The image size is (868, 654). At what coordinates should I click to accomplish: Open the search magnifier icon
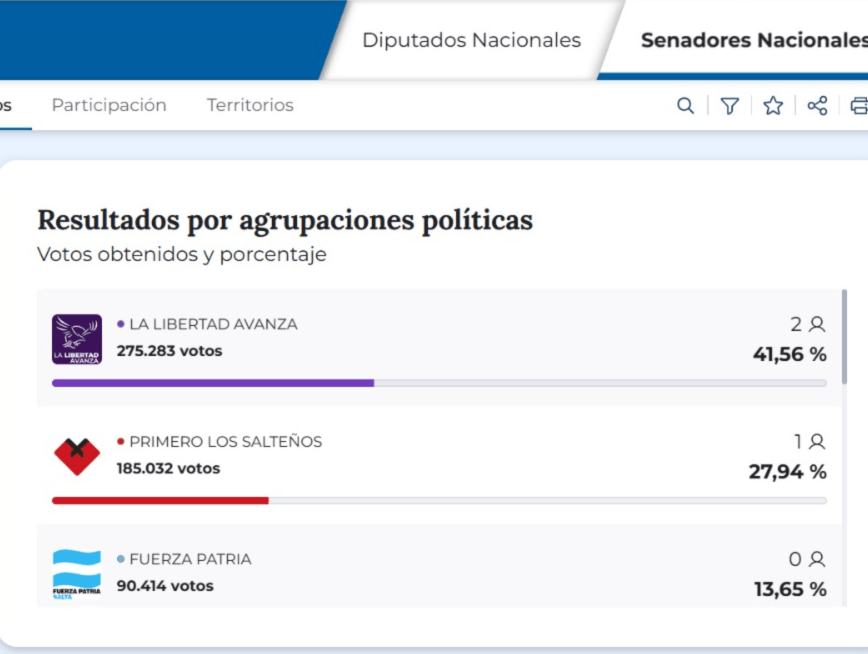[x=685, y=105]
